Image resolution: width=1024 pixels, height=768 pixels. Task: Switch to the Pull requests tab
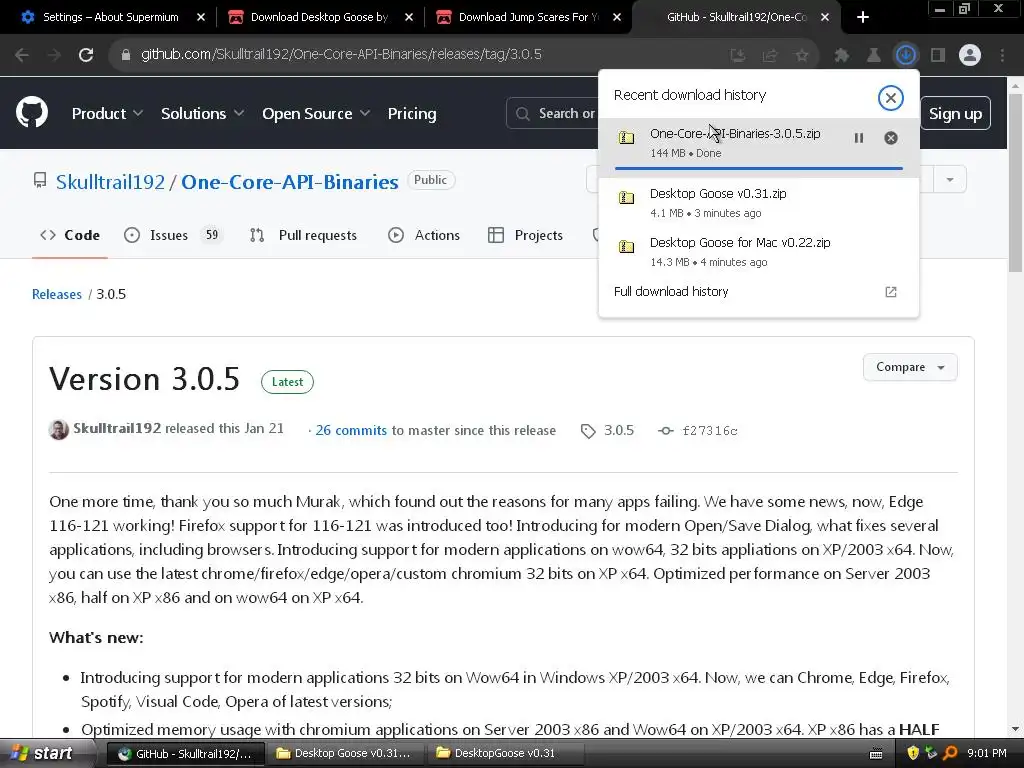tap(304, 235)
